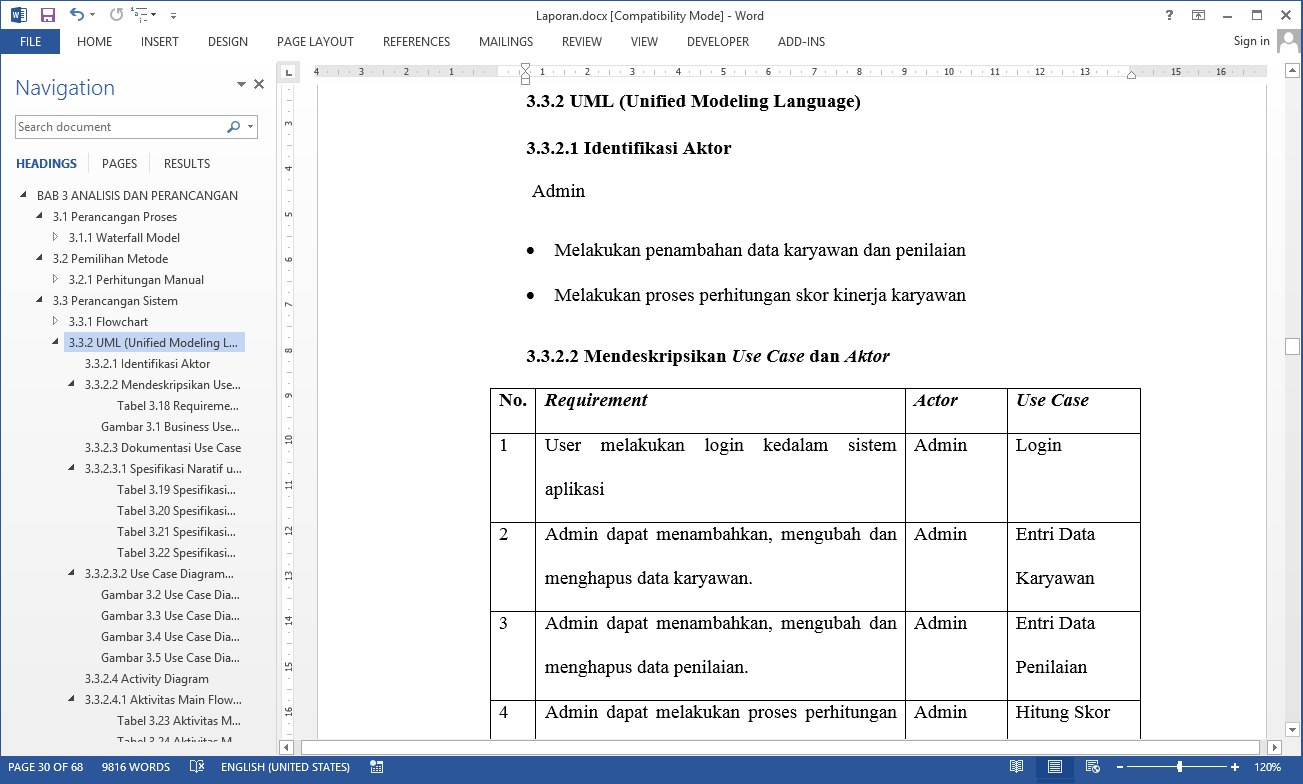Viewport: 1303px width, 784px height.
Task: Click the multilevel list numbering icon
Action: [142, 15]
